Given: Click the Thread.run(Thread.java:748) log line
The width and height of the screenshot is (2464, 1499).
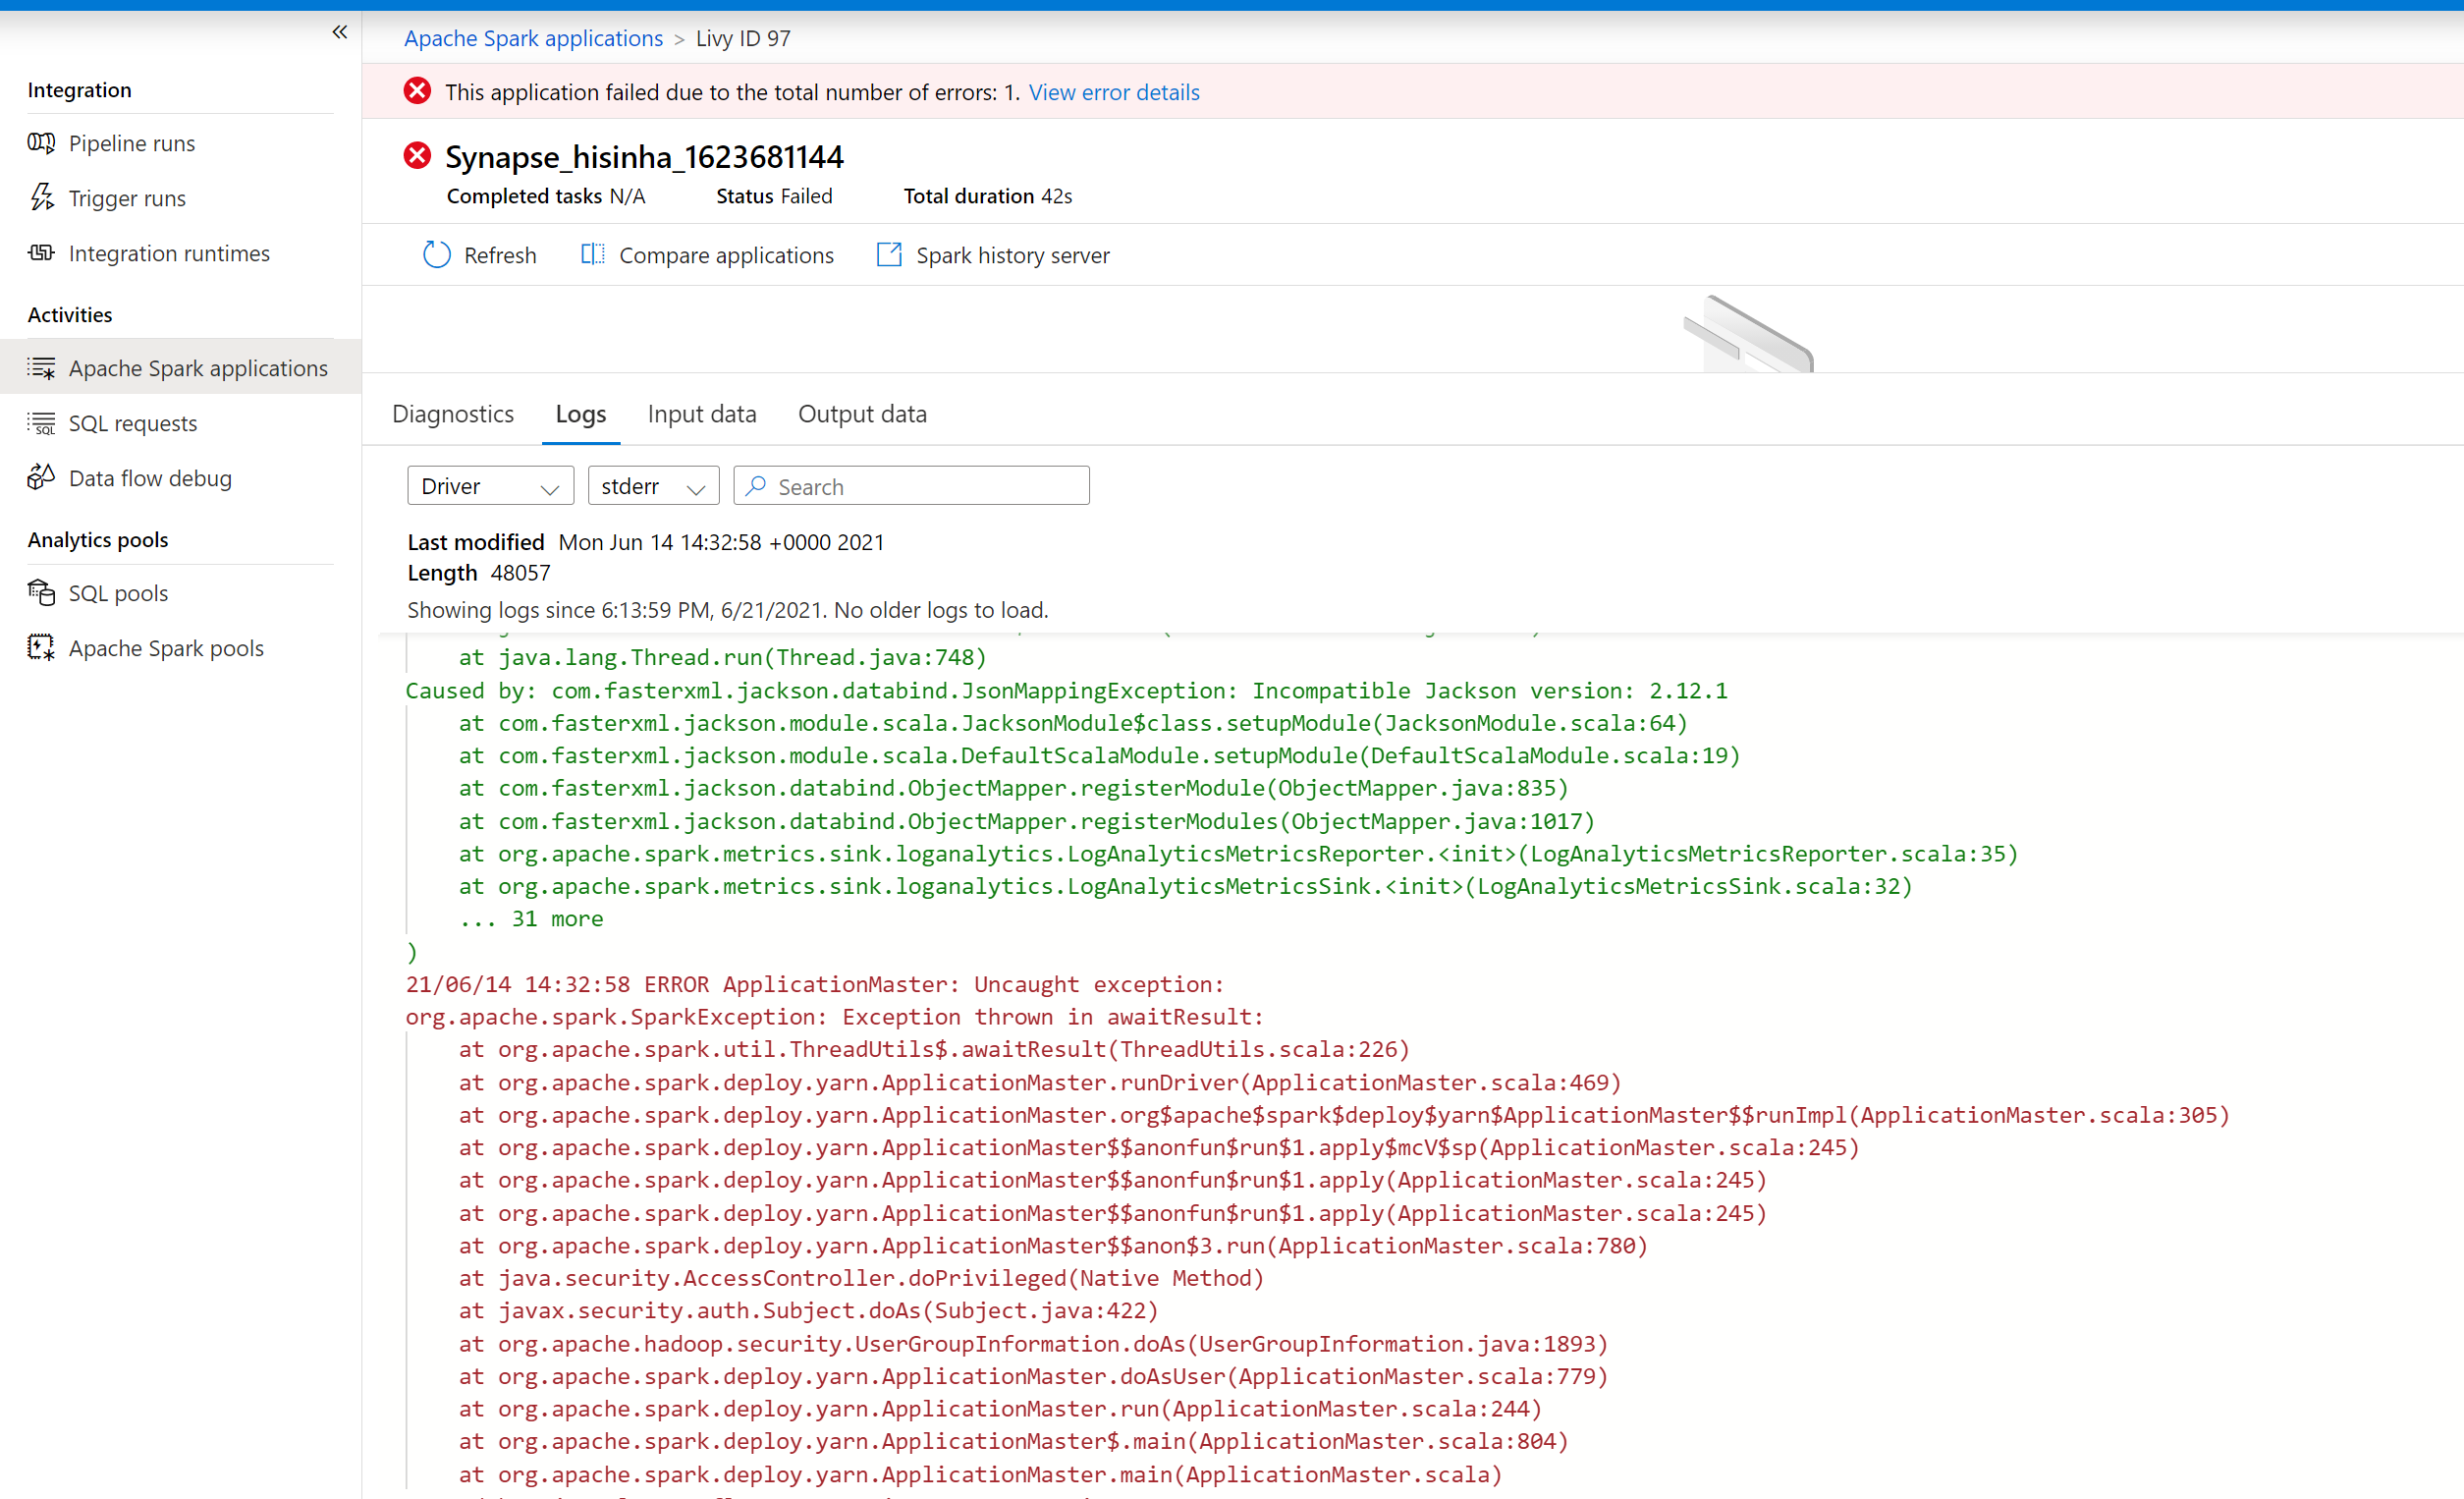Looking at the screenshot, I should [x=722, y=657].
